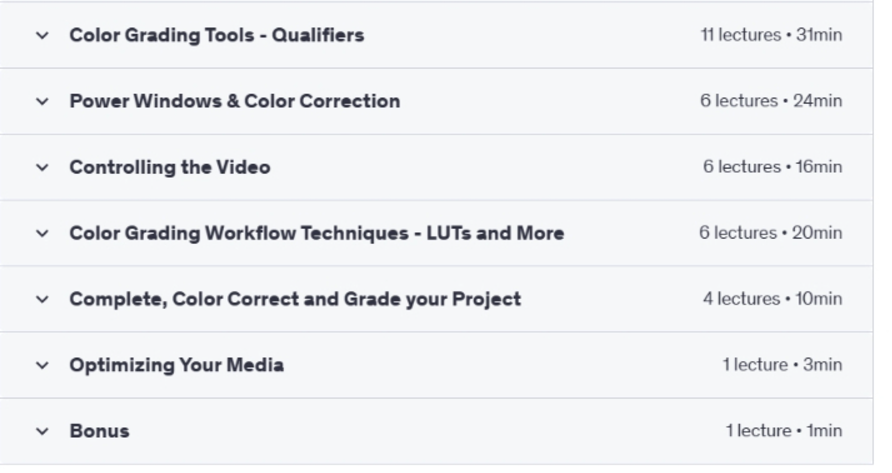
Task: Expand the Color Grading Tools - Qualifiers chevron
Action: pos(42,35)
